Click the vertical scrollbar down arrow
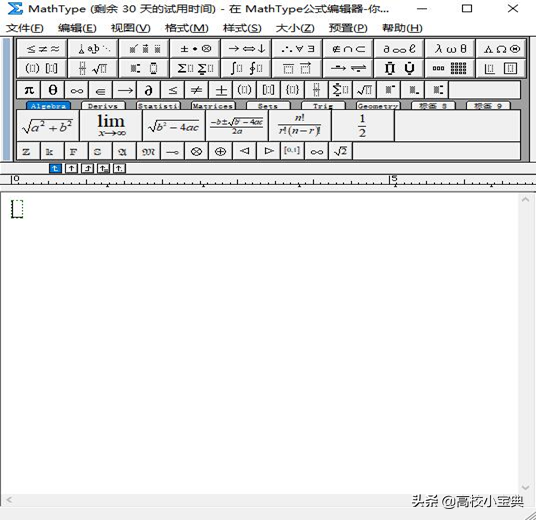The width and height of the screenshot is (536, 520). point(525,488)
